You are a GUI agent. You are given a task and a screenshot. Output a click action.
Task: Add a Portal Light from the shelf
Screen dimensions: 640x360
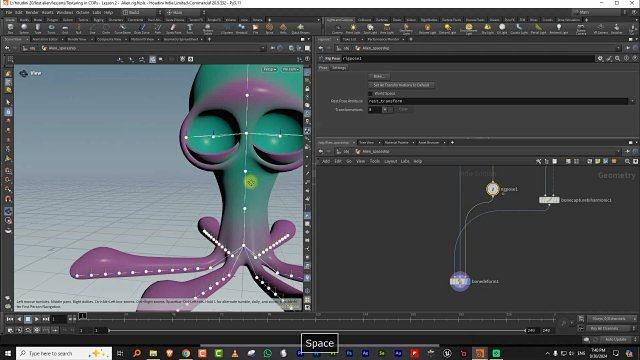click(x=538, y=29)
